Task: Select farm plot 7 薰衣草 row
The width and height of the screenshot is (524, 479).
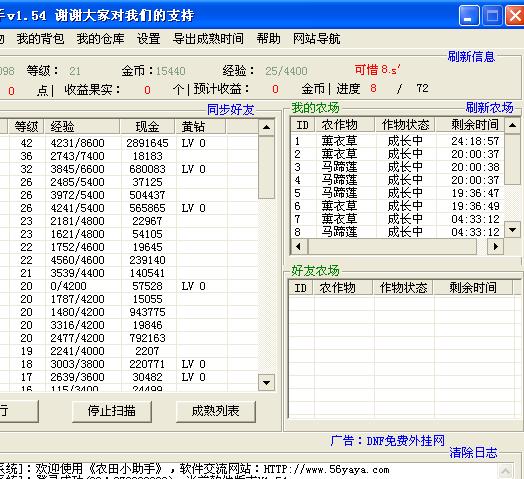Action: tap(397, 219)
